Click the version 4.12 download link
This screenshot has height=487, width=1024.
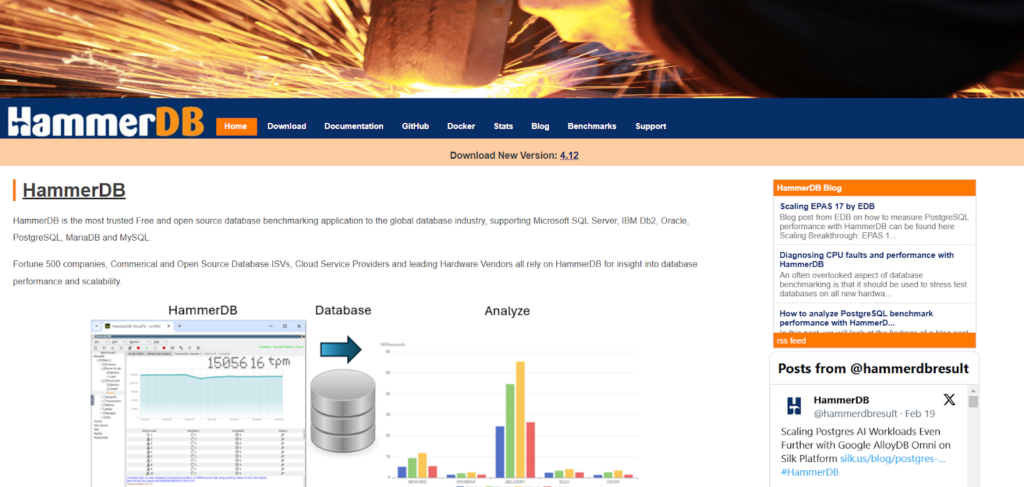[x=569, y=155]
